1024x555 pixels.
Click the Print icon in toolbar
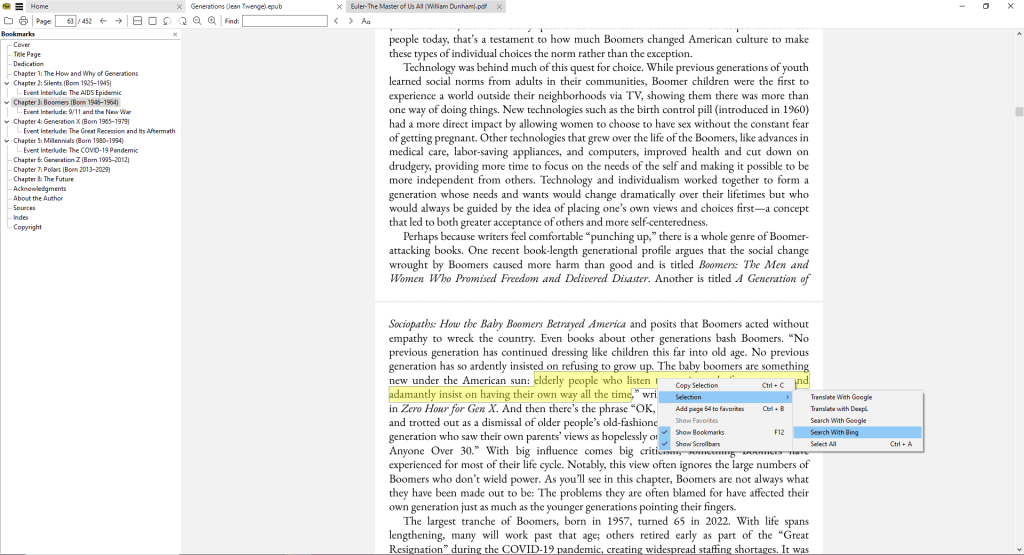22,21
